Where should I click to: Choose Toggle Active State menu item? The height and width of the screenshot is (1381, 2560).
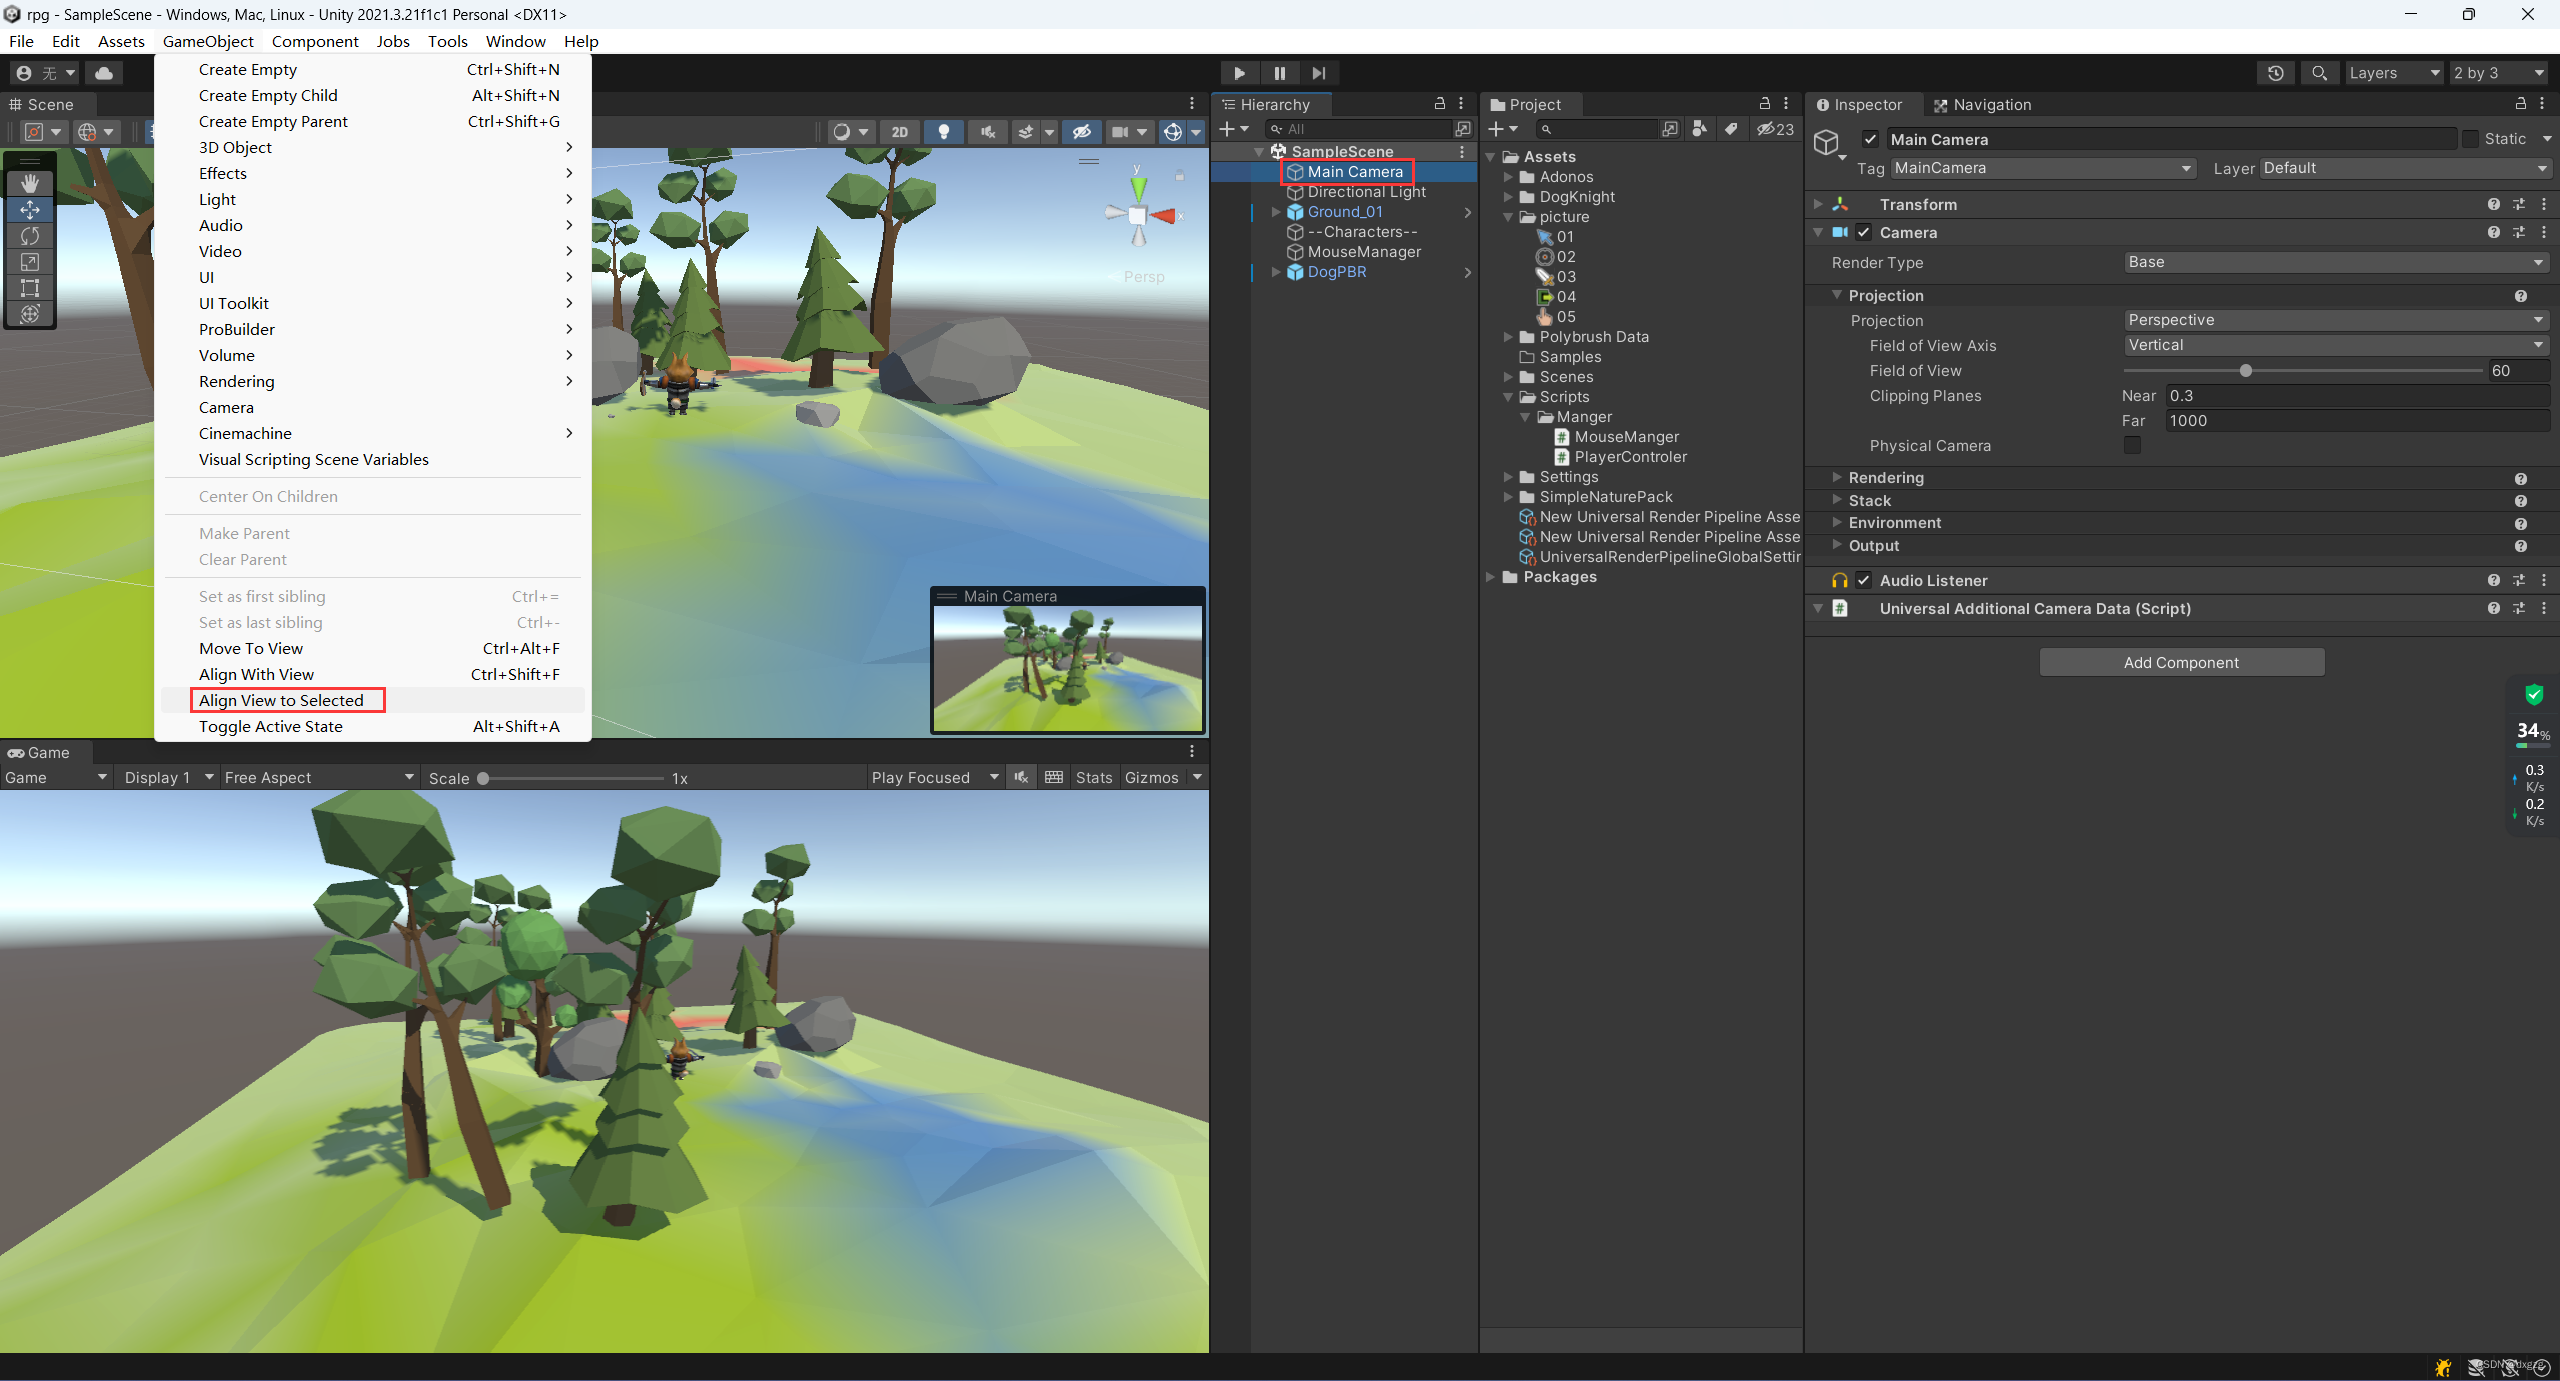[372, 726]
